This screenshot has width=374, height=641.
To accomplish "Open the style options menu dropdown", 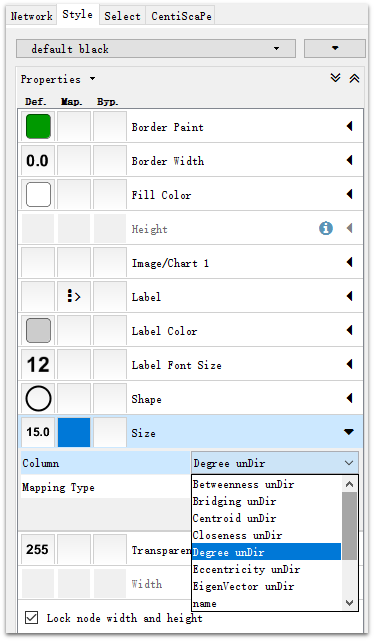I will coord(335,49).
